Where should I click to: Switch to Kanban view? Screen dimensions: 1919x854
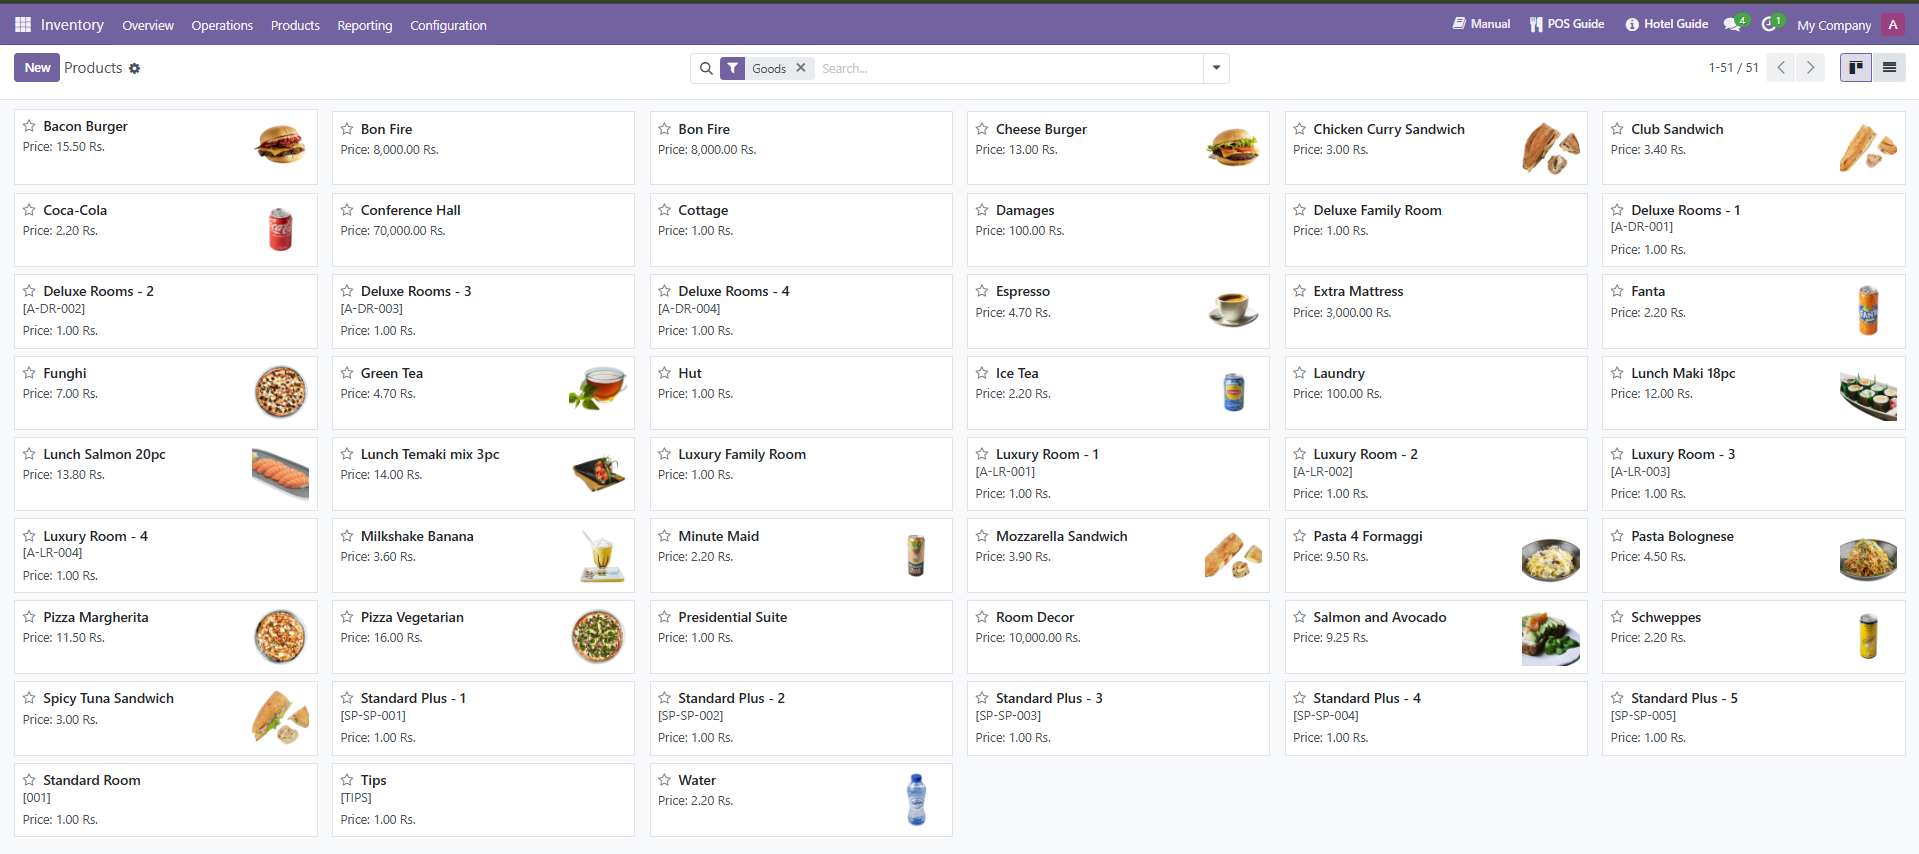coord(1856,68)
